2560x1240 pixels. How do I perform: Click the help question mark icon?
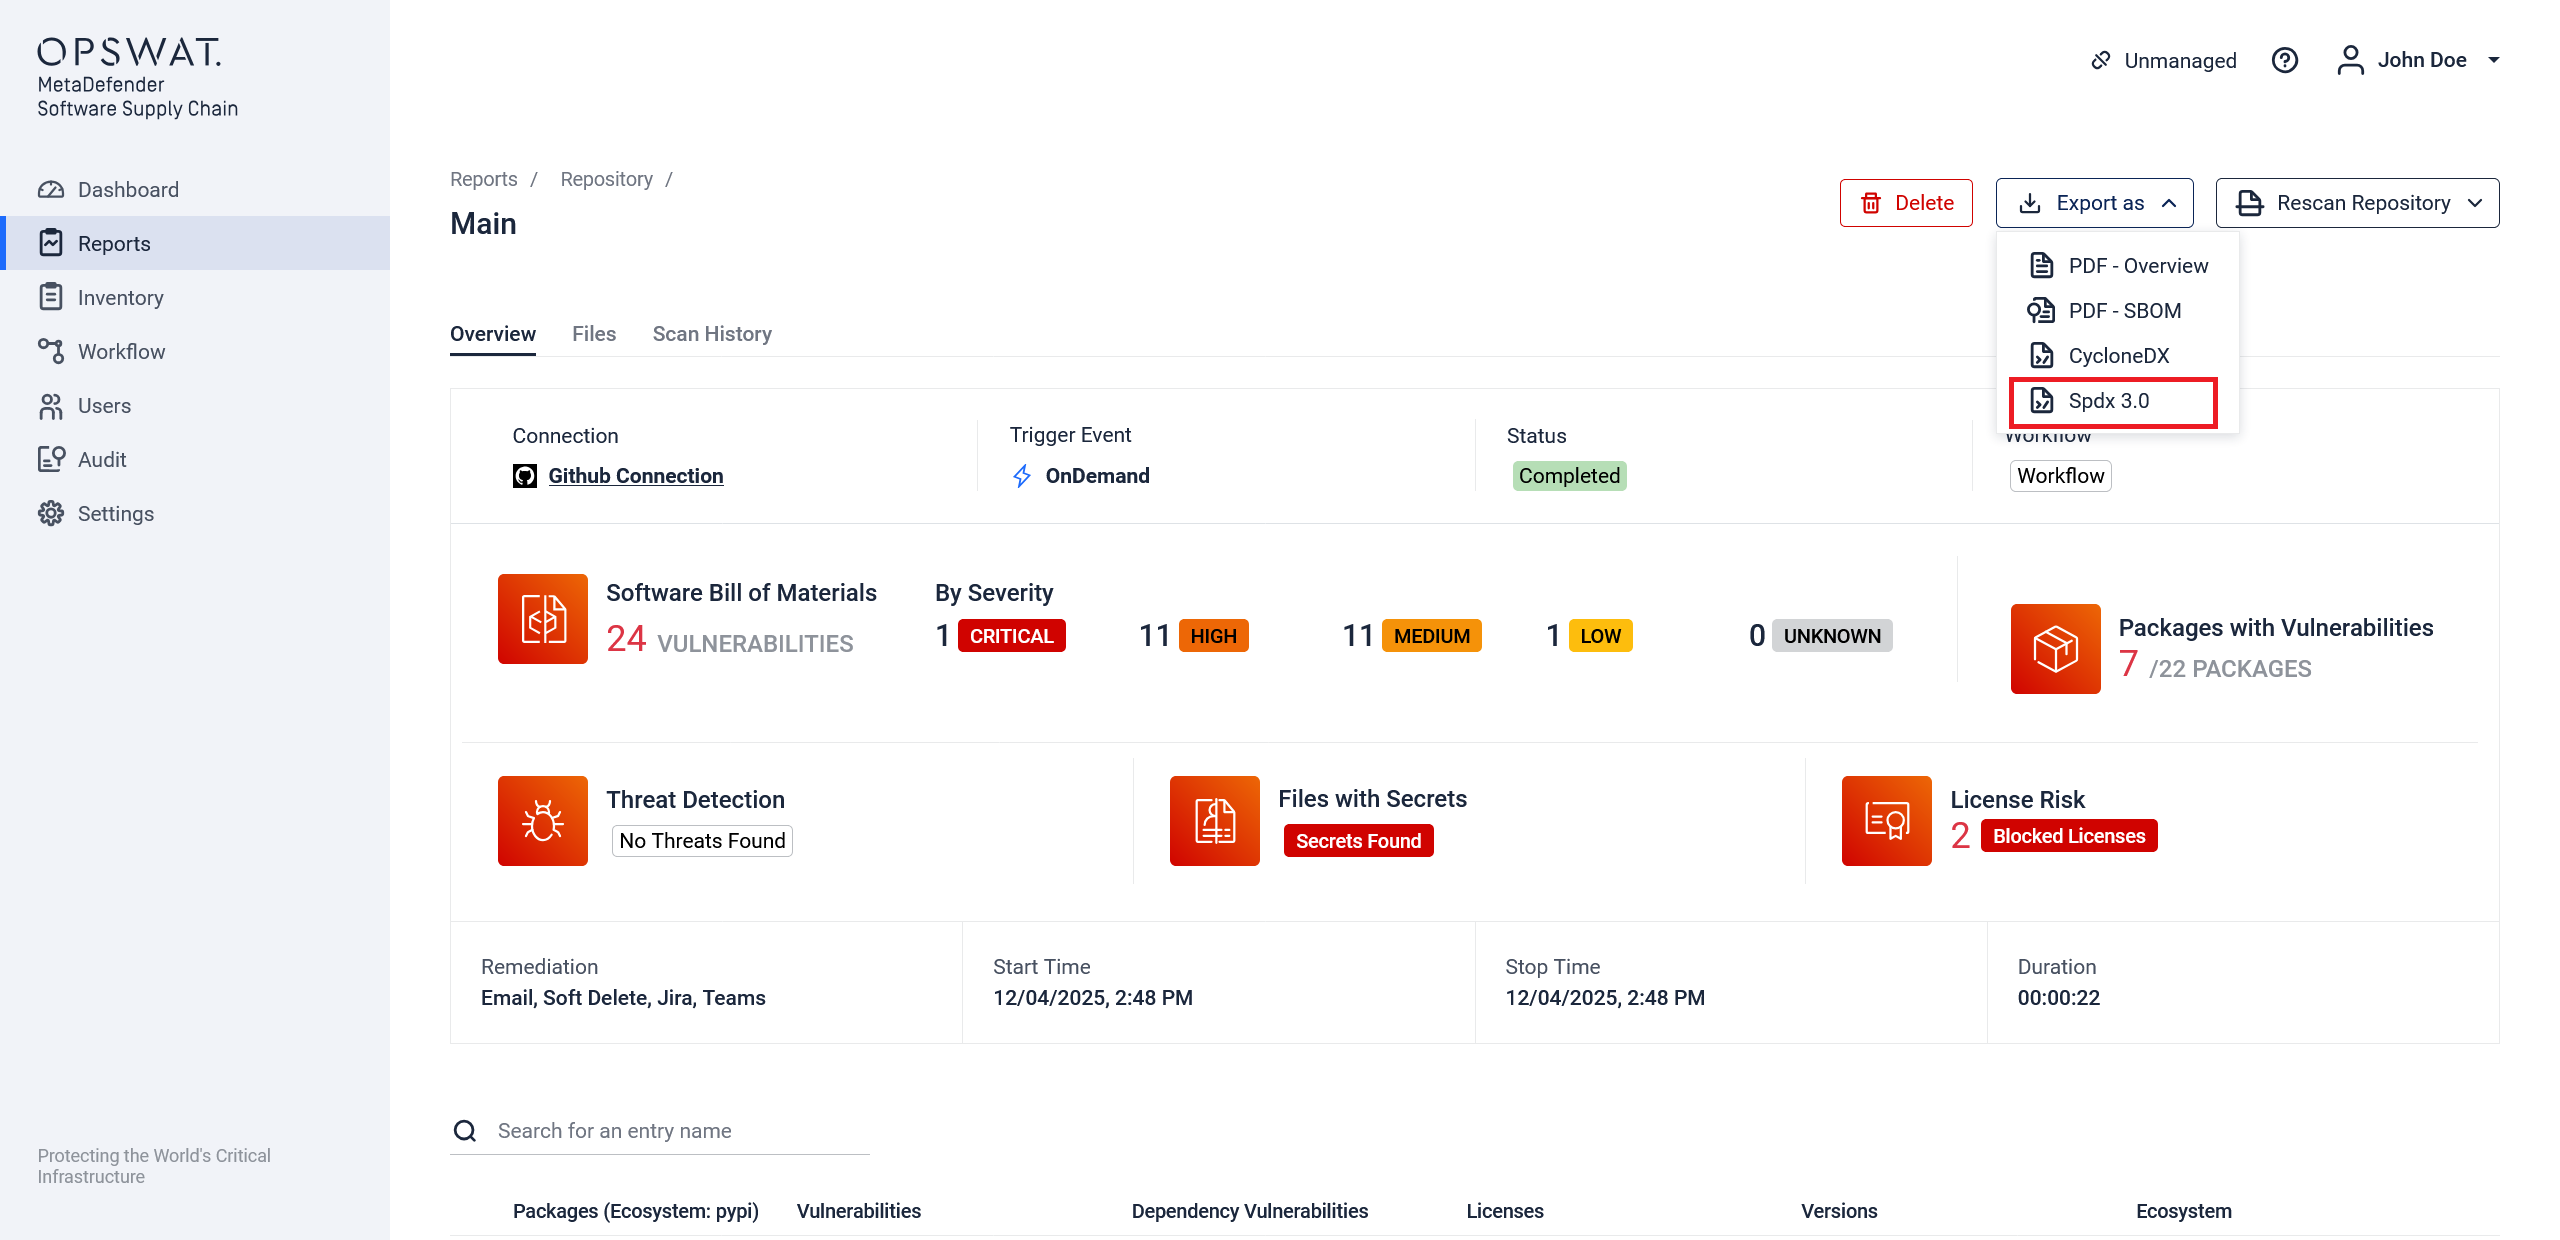coord(2284,60)
